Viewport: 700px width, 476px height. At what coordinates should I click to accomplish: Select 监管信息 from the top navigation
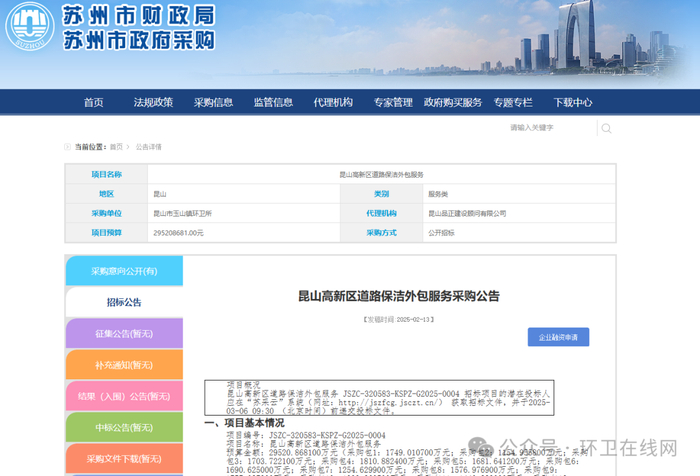point(273,102)
